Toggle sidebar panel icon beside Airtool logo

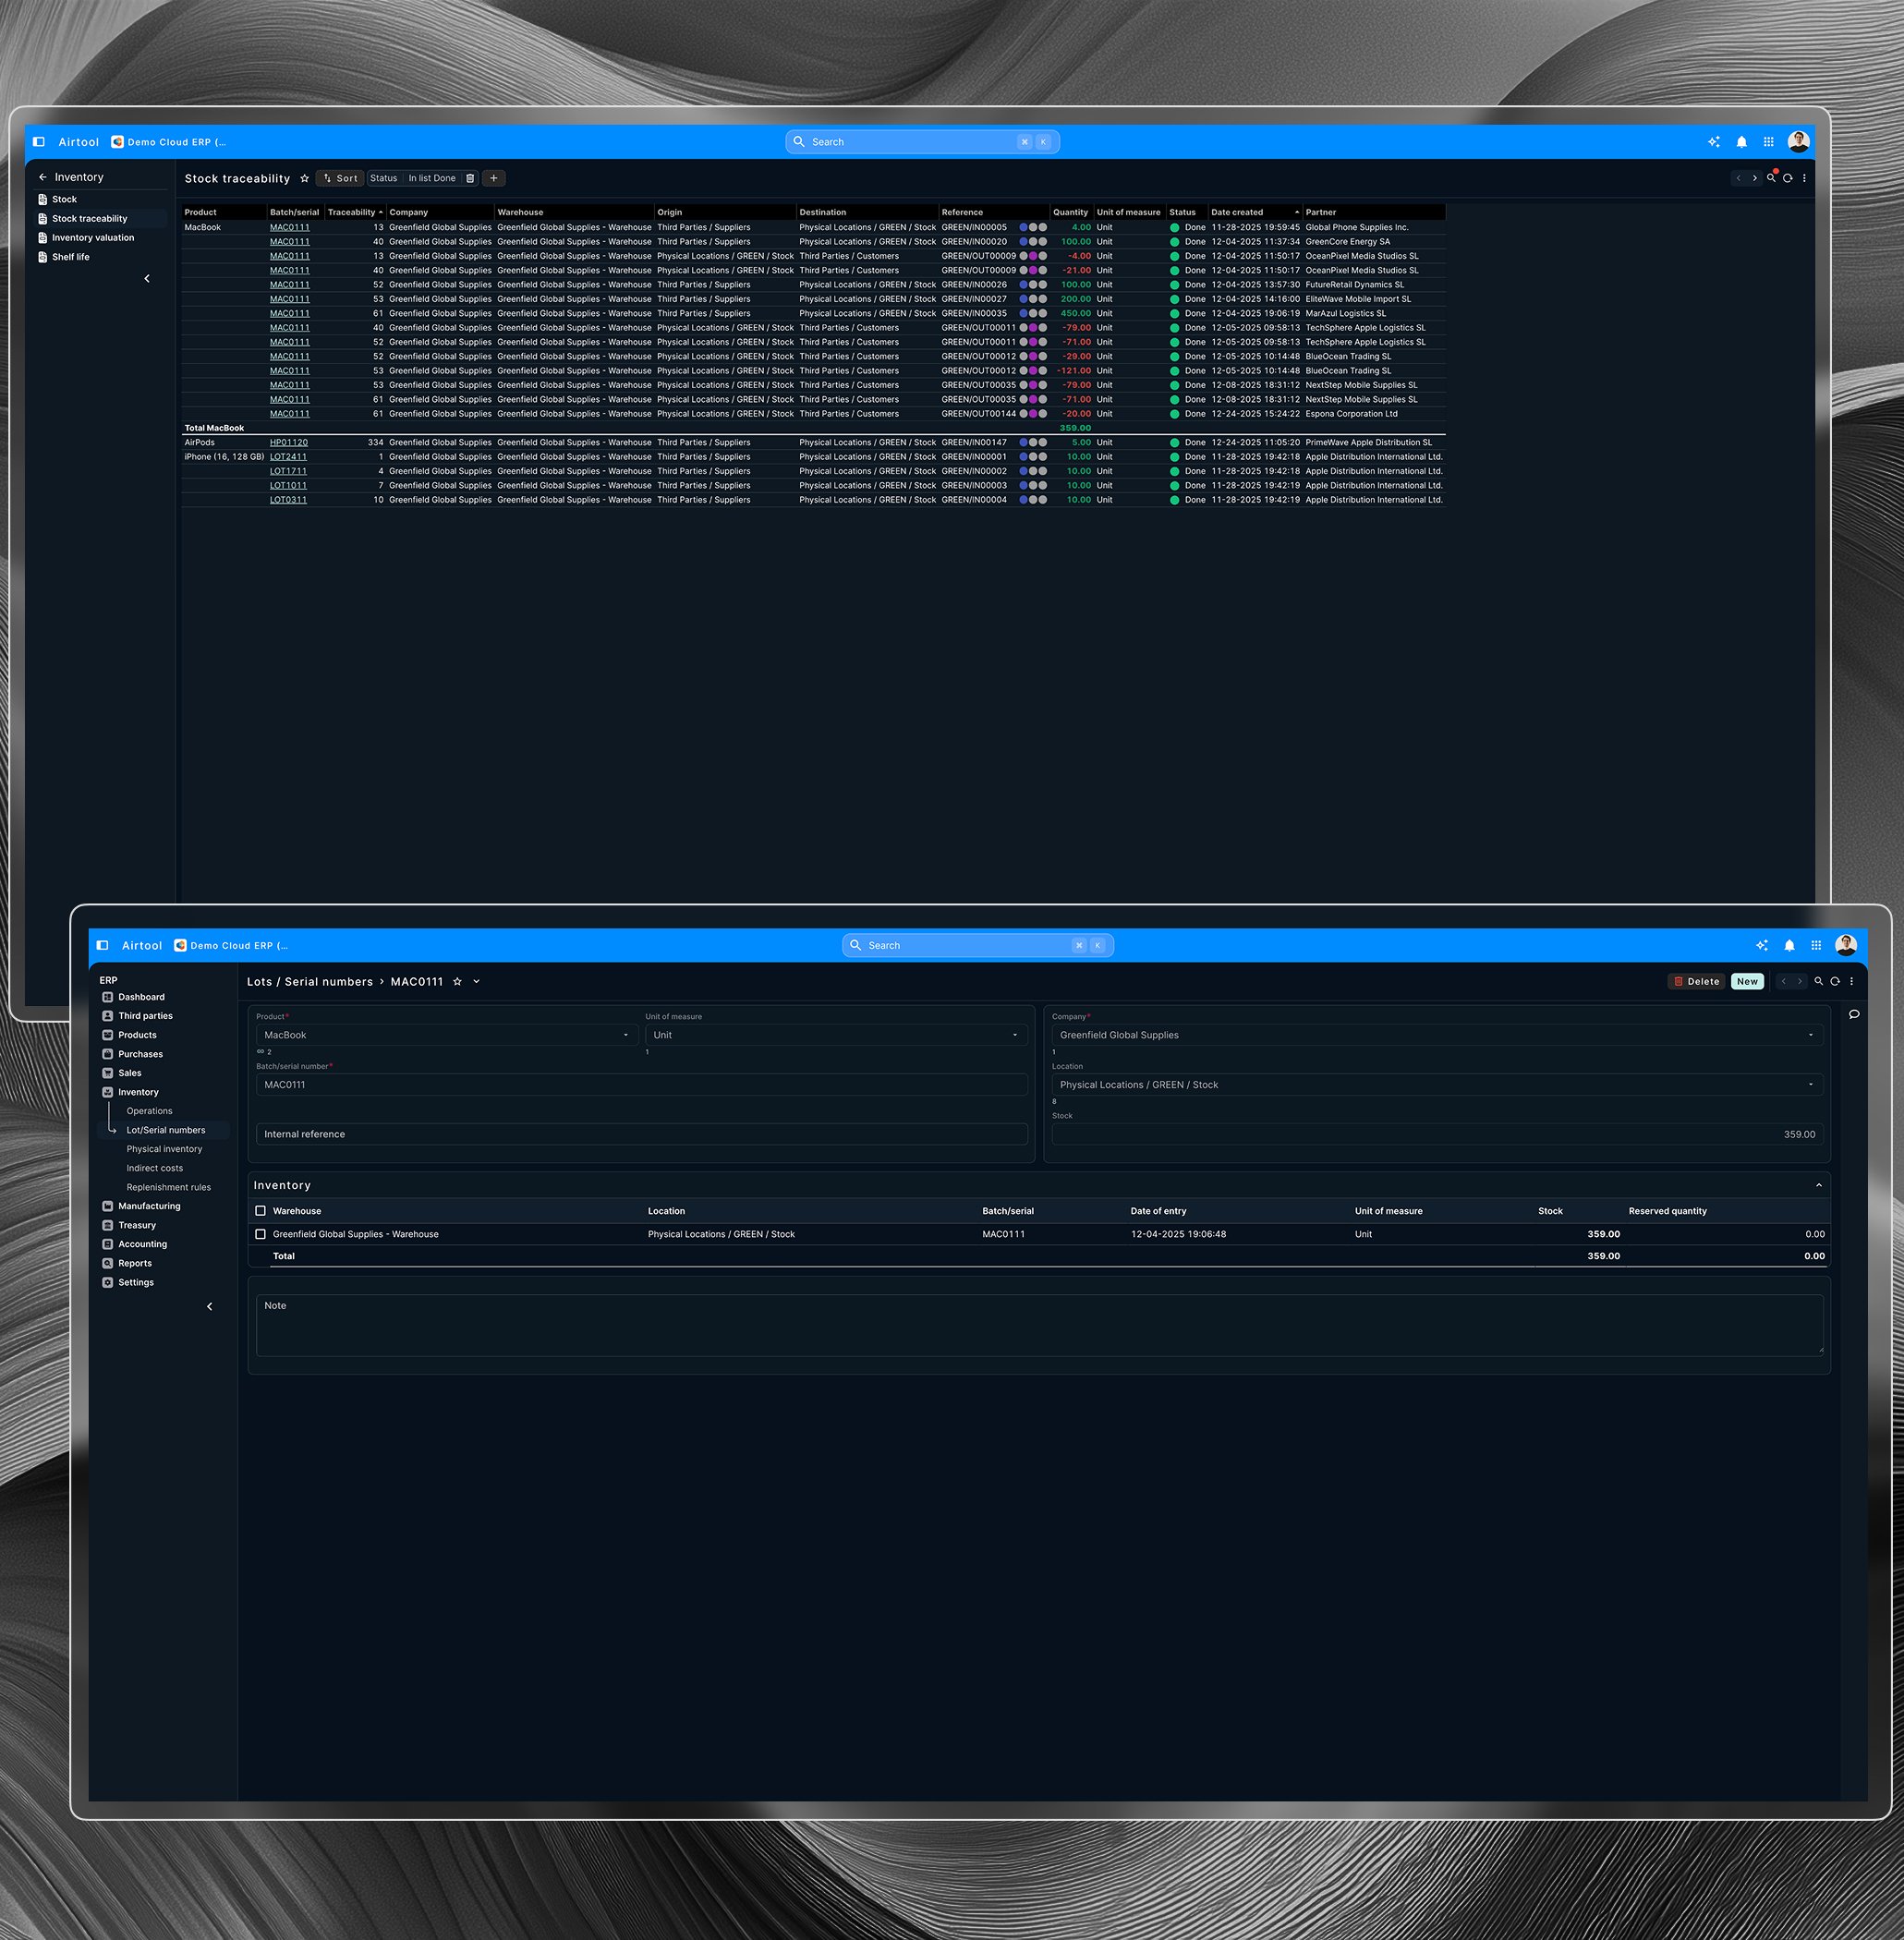click(x=39, y=142)
